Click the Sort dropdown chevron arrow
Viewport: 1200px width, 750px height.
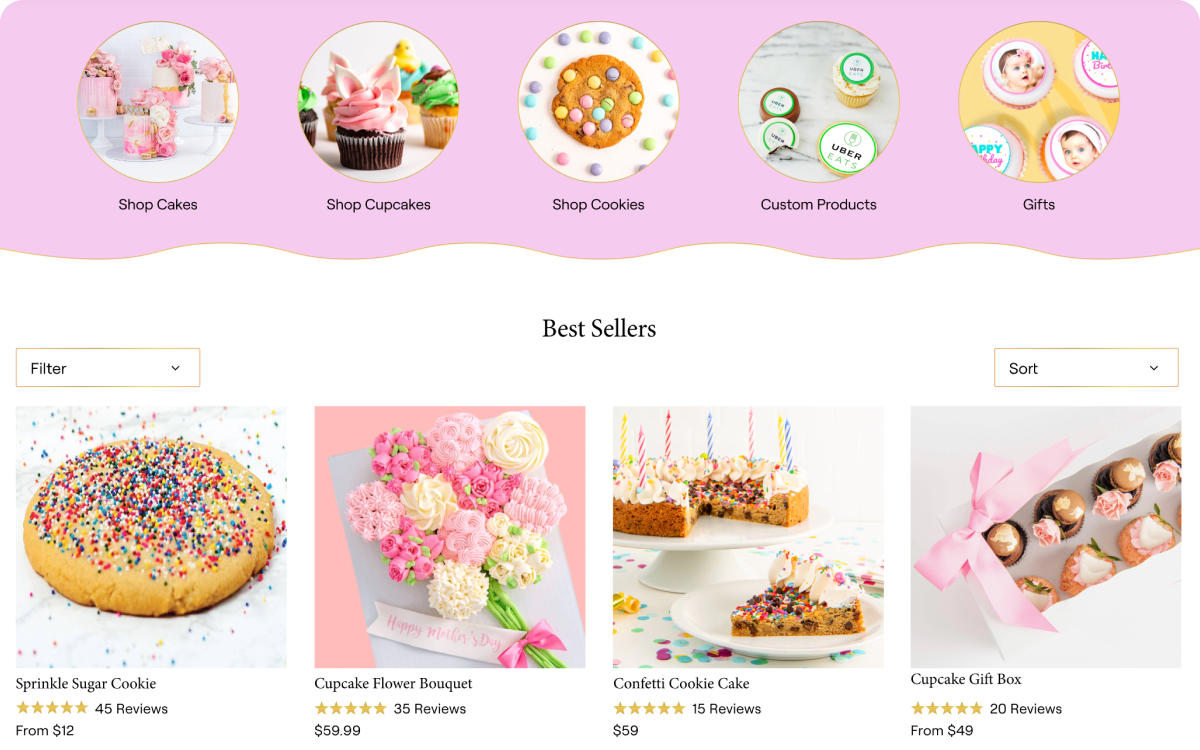tap(1153, 368)
